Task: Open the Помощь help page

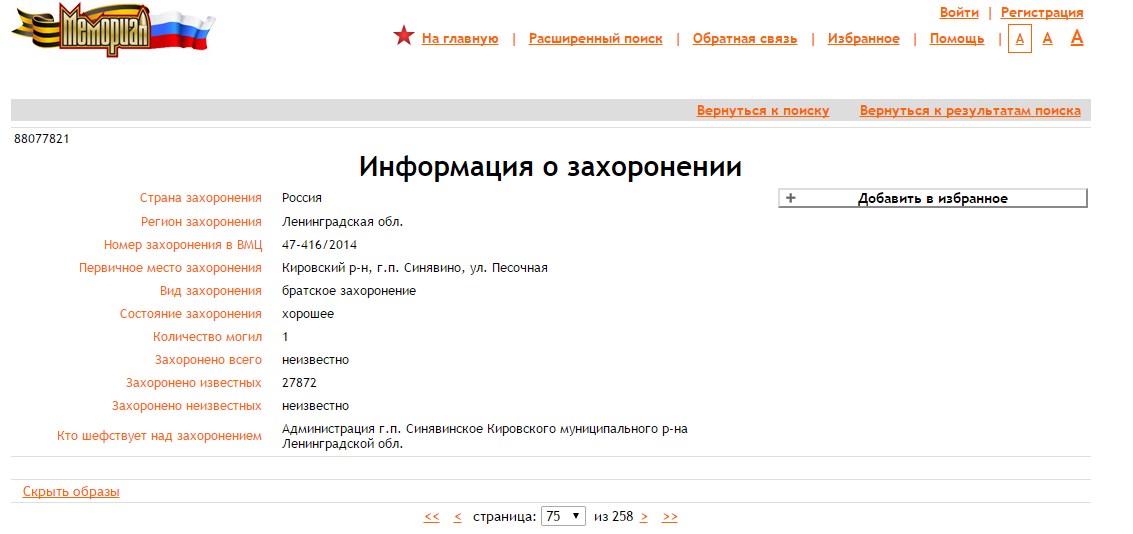Action: pos(957,39)
